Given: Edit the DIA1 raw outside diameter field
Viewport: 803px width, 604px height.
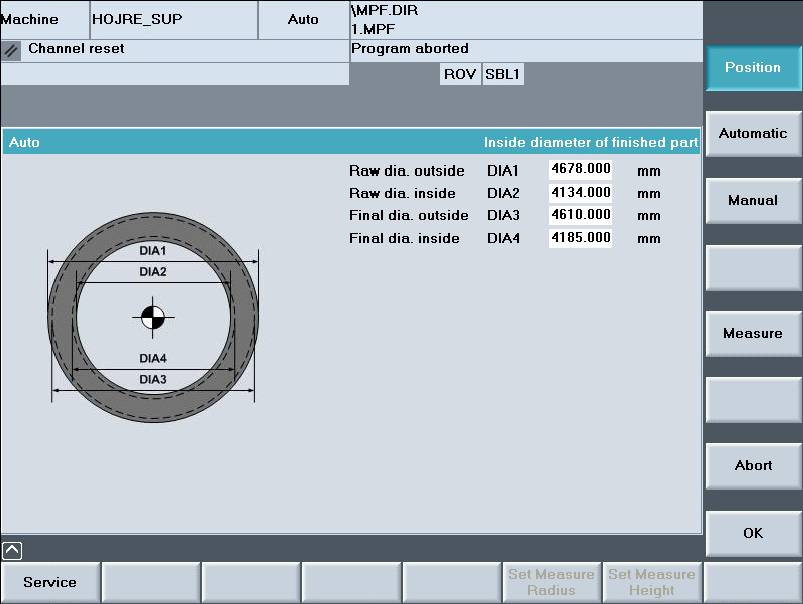Looking at the screenshot, I should pyautogui.click(x=580, y=169).
